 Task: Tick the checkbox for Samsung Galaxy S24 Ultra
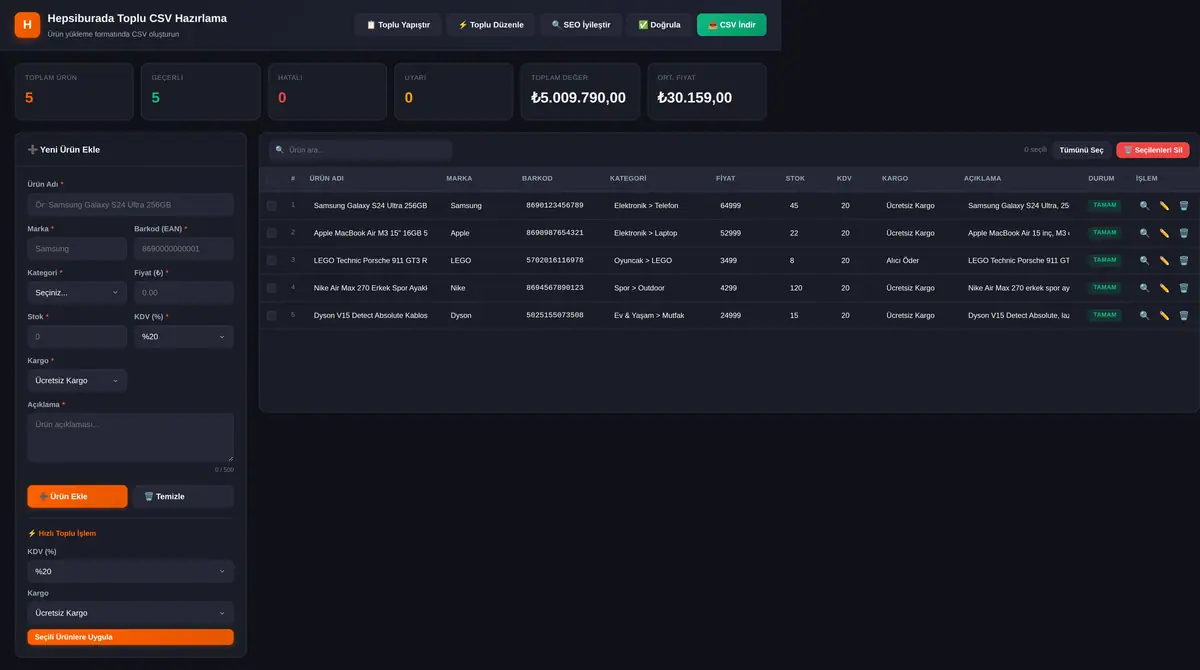point(271,205)
